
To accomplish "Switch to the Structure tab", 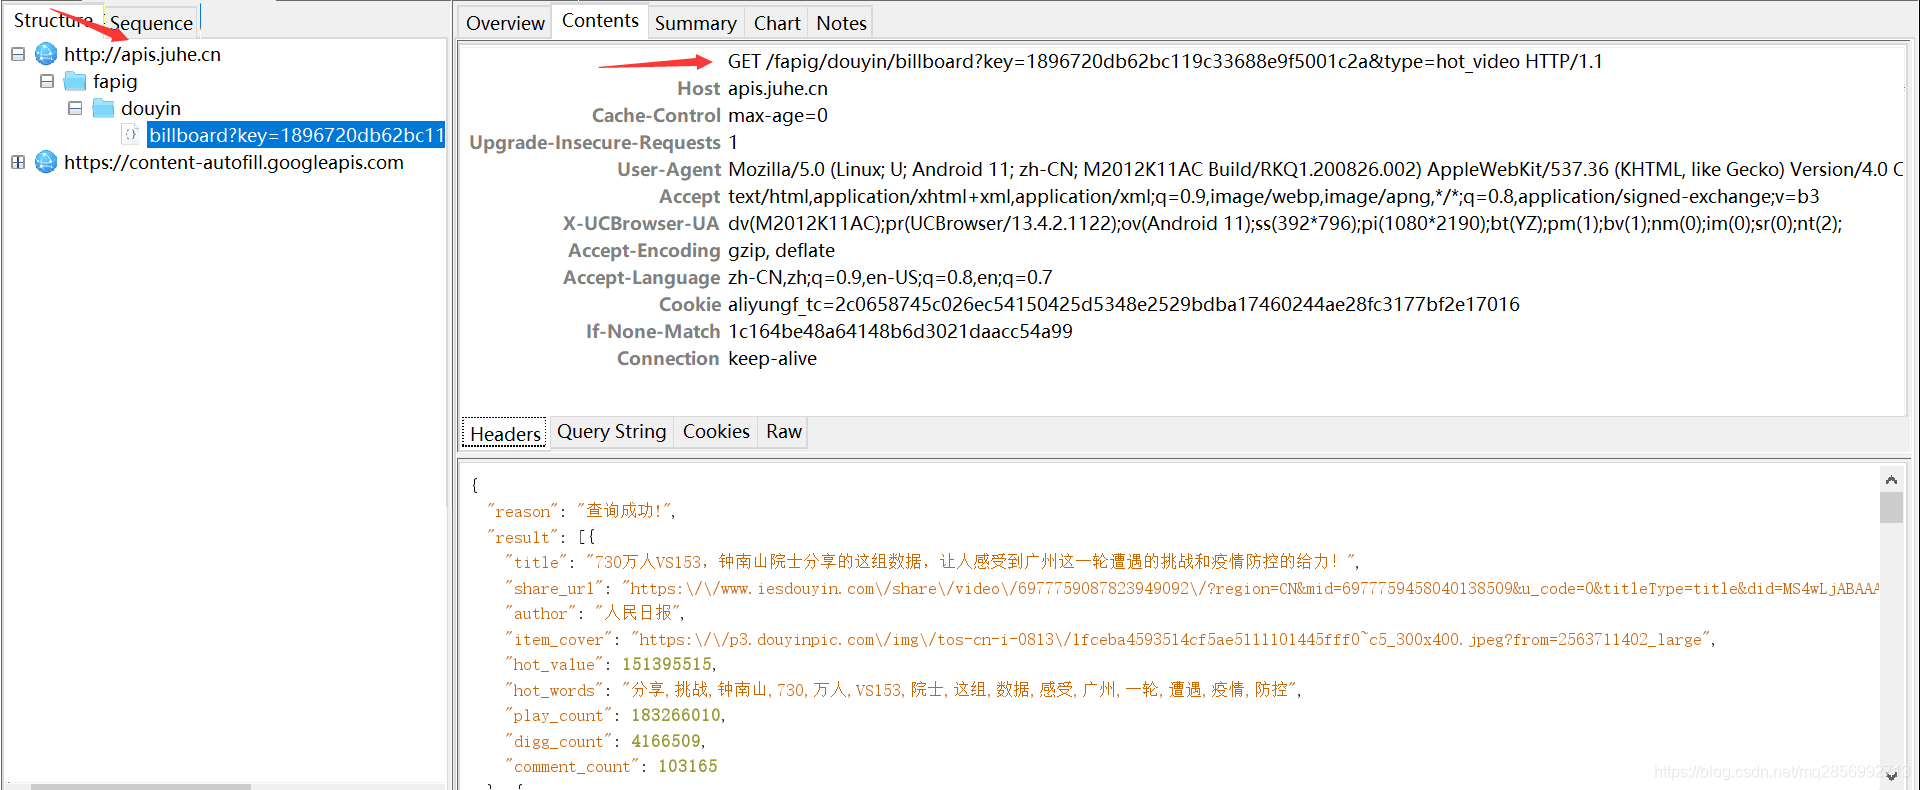I will [x=52, y=20].
